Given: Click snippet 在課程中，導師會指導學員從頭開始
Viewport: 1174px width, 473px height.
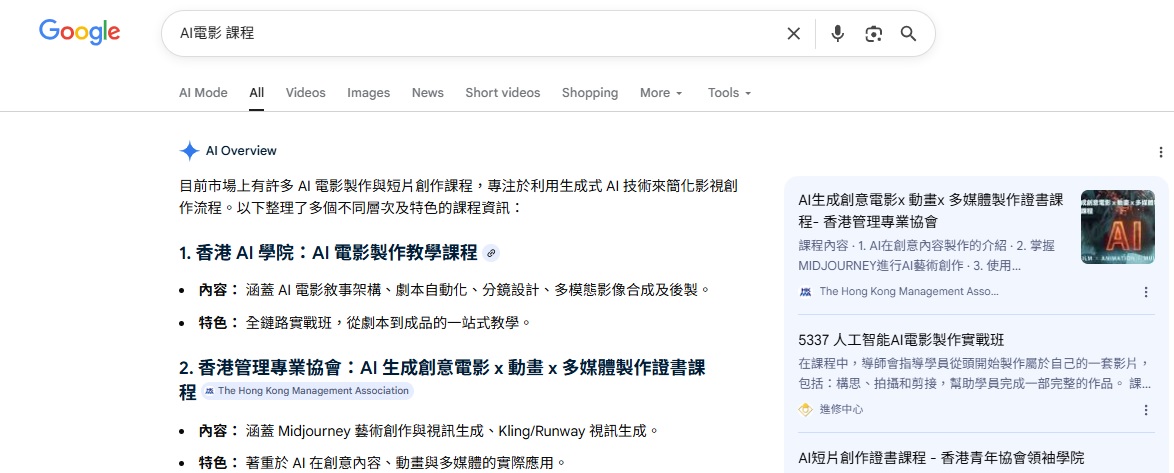Looking at the screenshot, I should tap(975, 373).
